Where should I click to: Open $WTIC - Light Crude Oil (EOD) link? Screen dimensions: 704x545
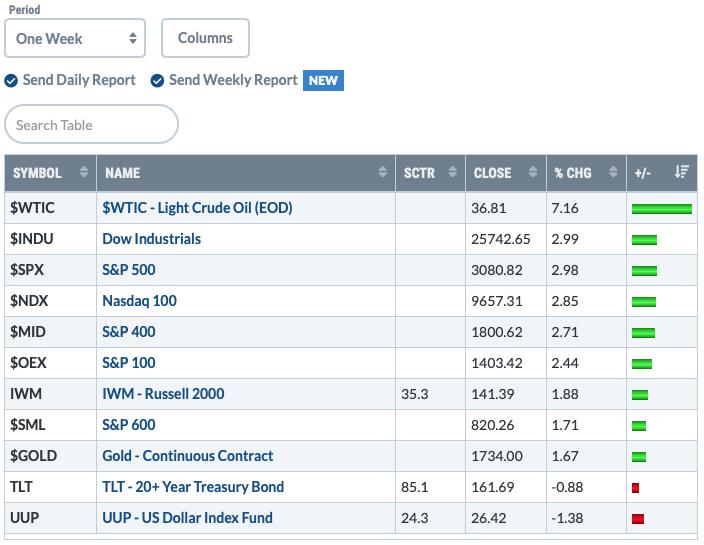pyautogui.click(x=197, y=208)
